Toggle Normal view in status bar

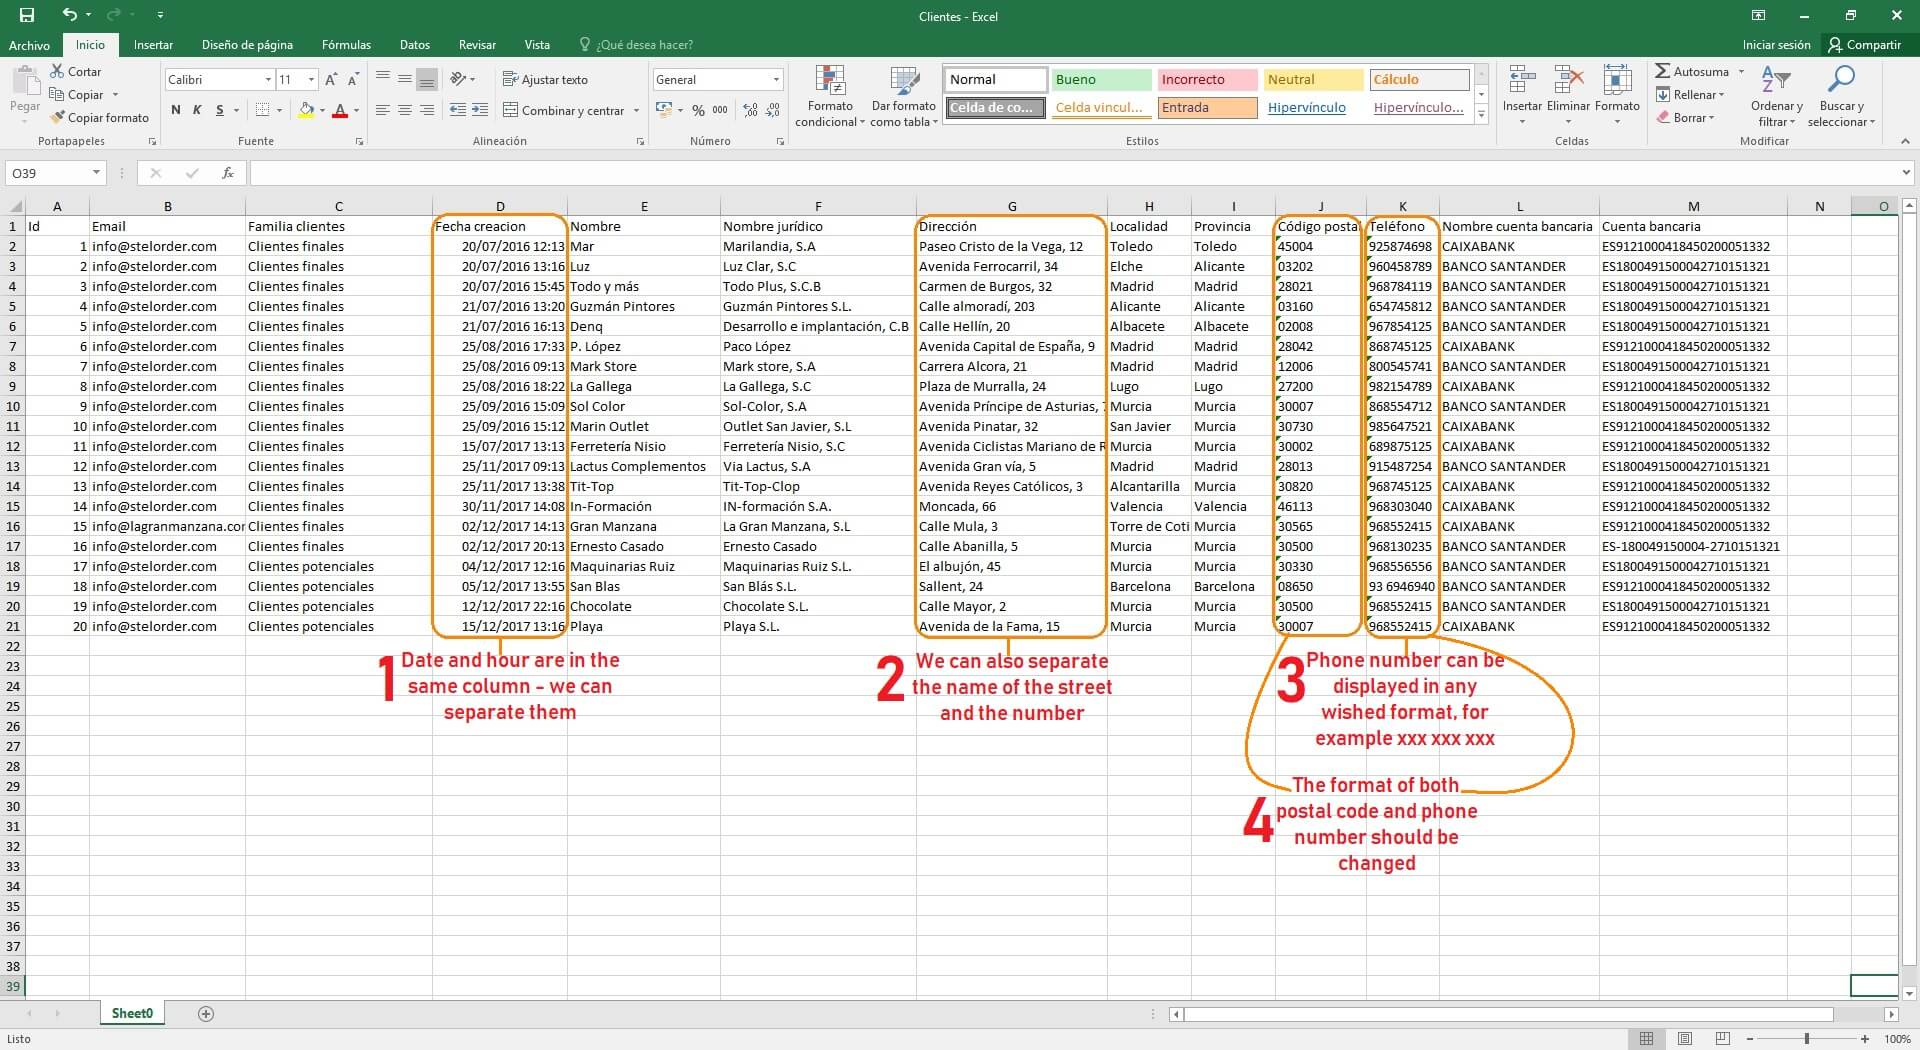tap(1647, 1039)
